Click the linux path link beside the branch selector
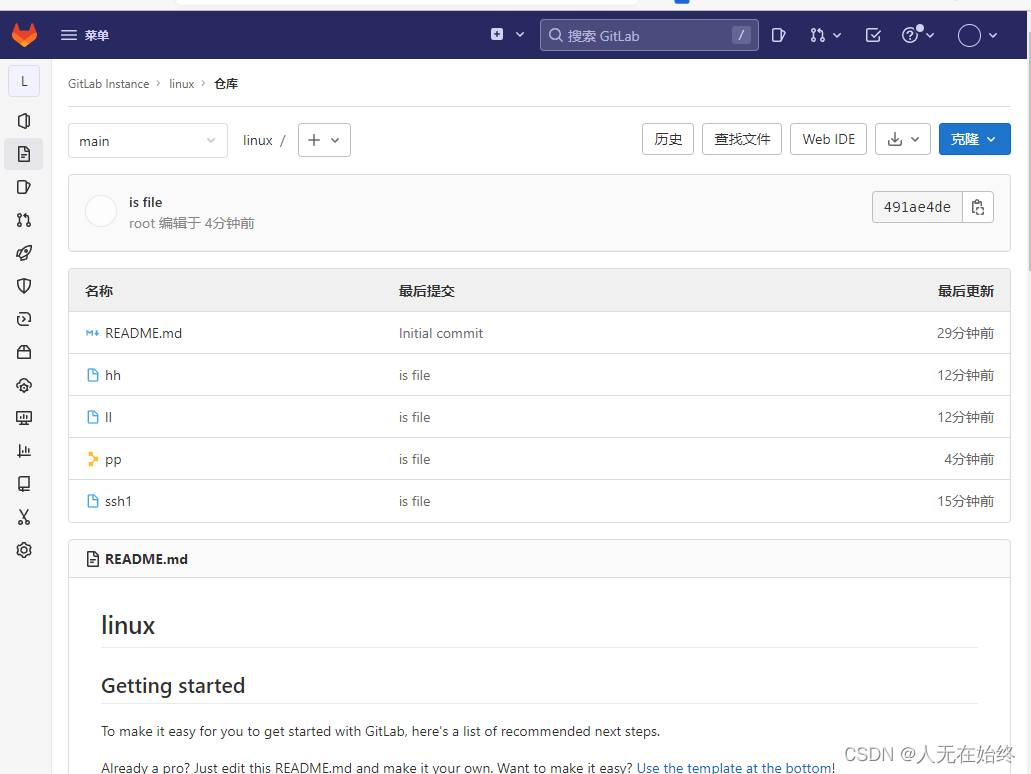The height and width of the screenshot is (774, 1031). pyautogui.click(x=258, y=140)
